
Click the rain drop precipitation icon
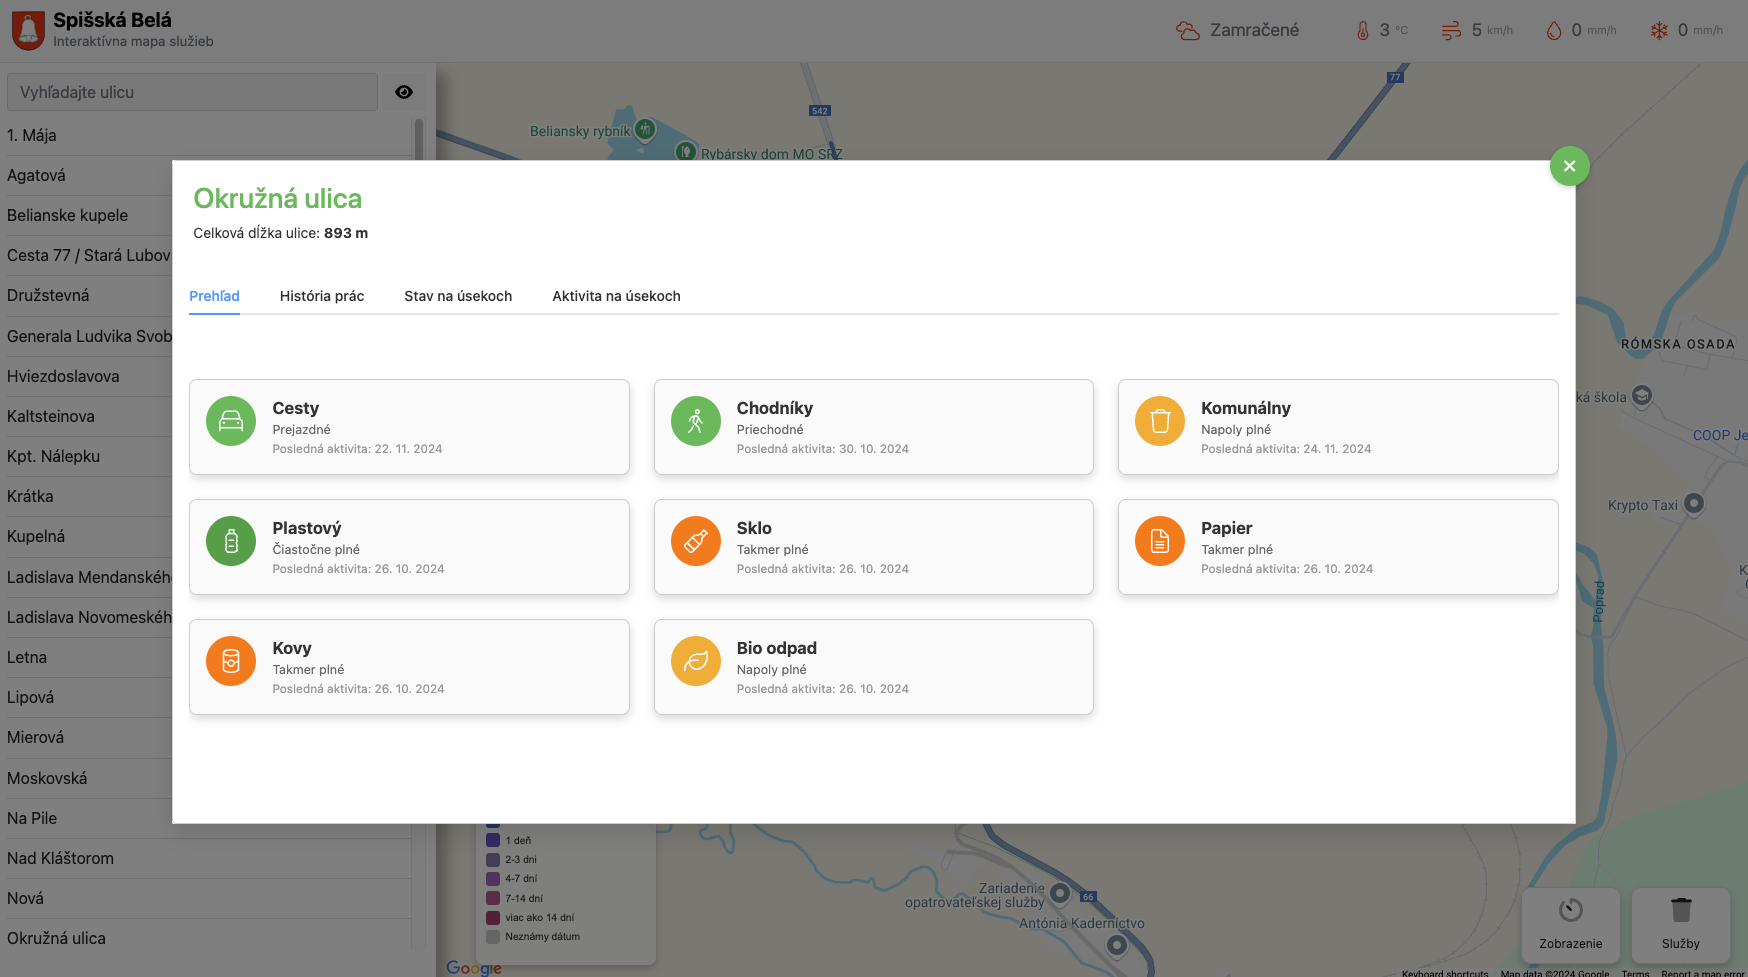click(x=1553, y=31)
